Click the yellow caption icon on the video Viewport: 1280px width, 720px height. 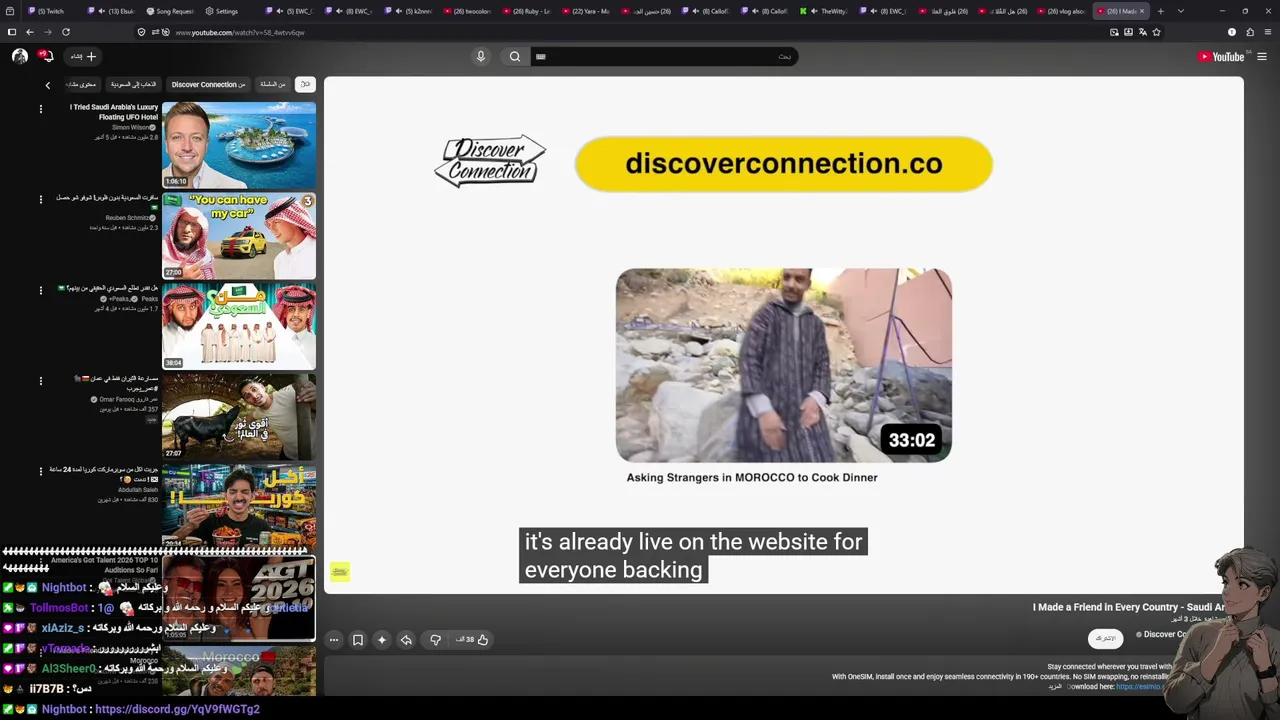340,572
